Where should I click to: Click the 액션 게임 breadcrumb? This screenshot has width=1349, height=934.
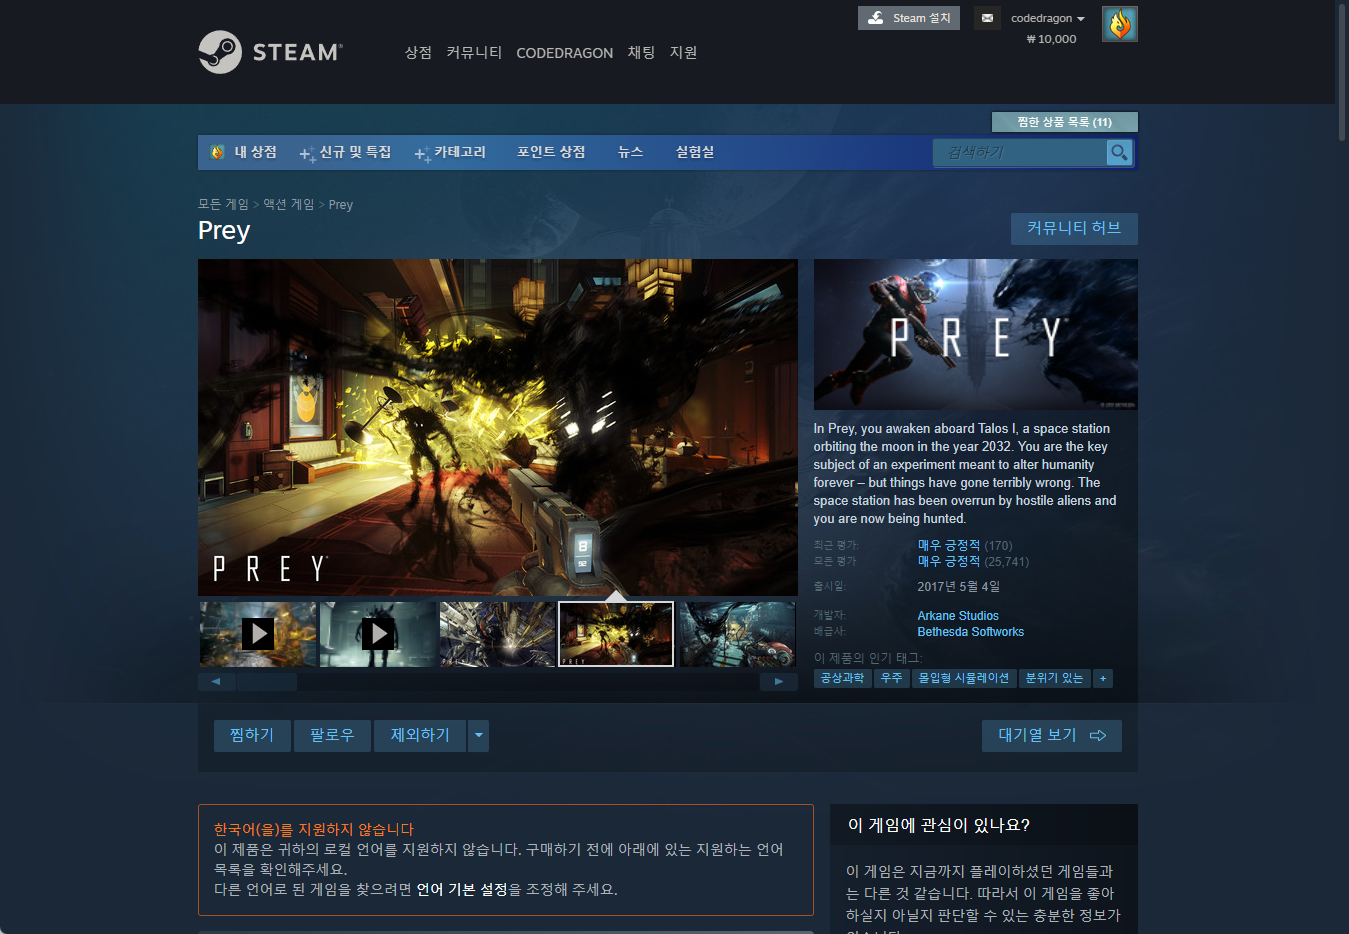point(288,204)
